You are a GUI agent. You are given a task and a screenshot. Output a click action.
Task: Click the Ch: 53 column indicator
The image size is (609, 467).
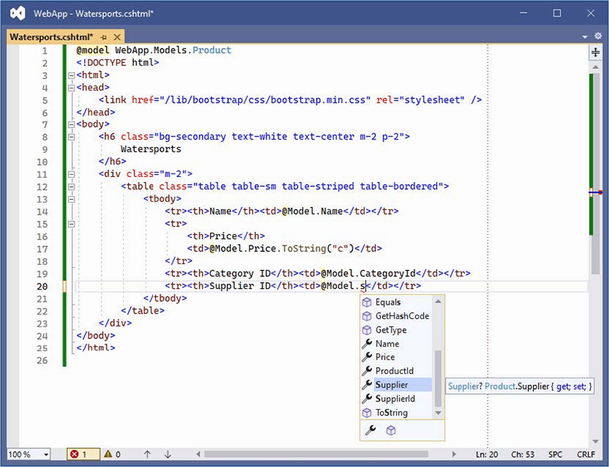(523, 454)
